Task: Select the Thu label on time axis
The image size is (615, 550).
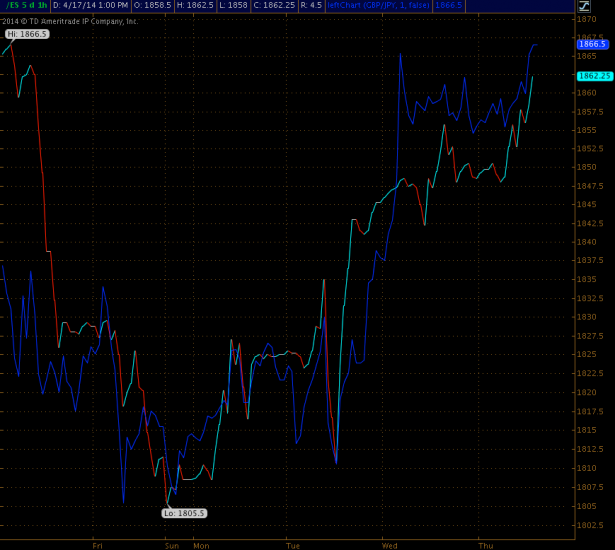Action: pyautogui.click(x=485, y=546)
